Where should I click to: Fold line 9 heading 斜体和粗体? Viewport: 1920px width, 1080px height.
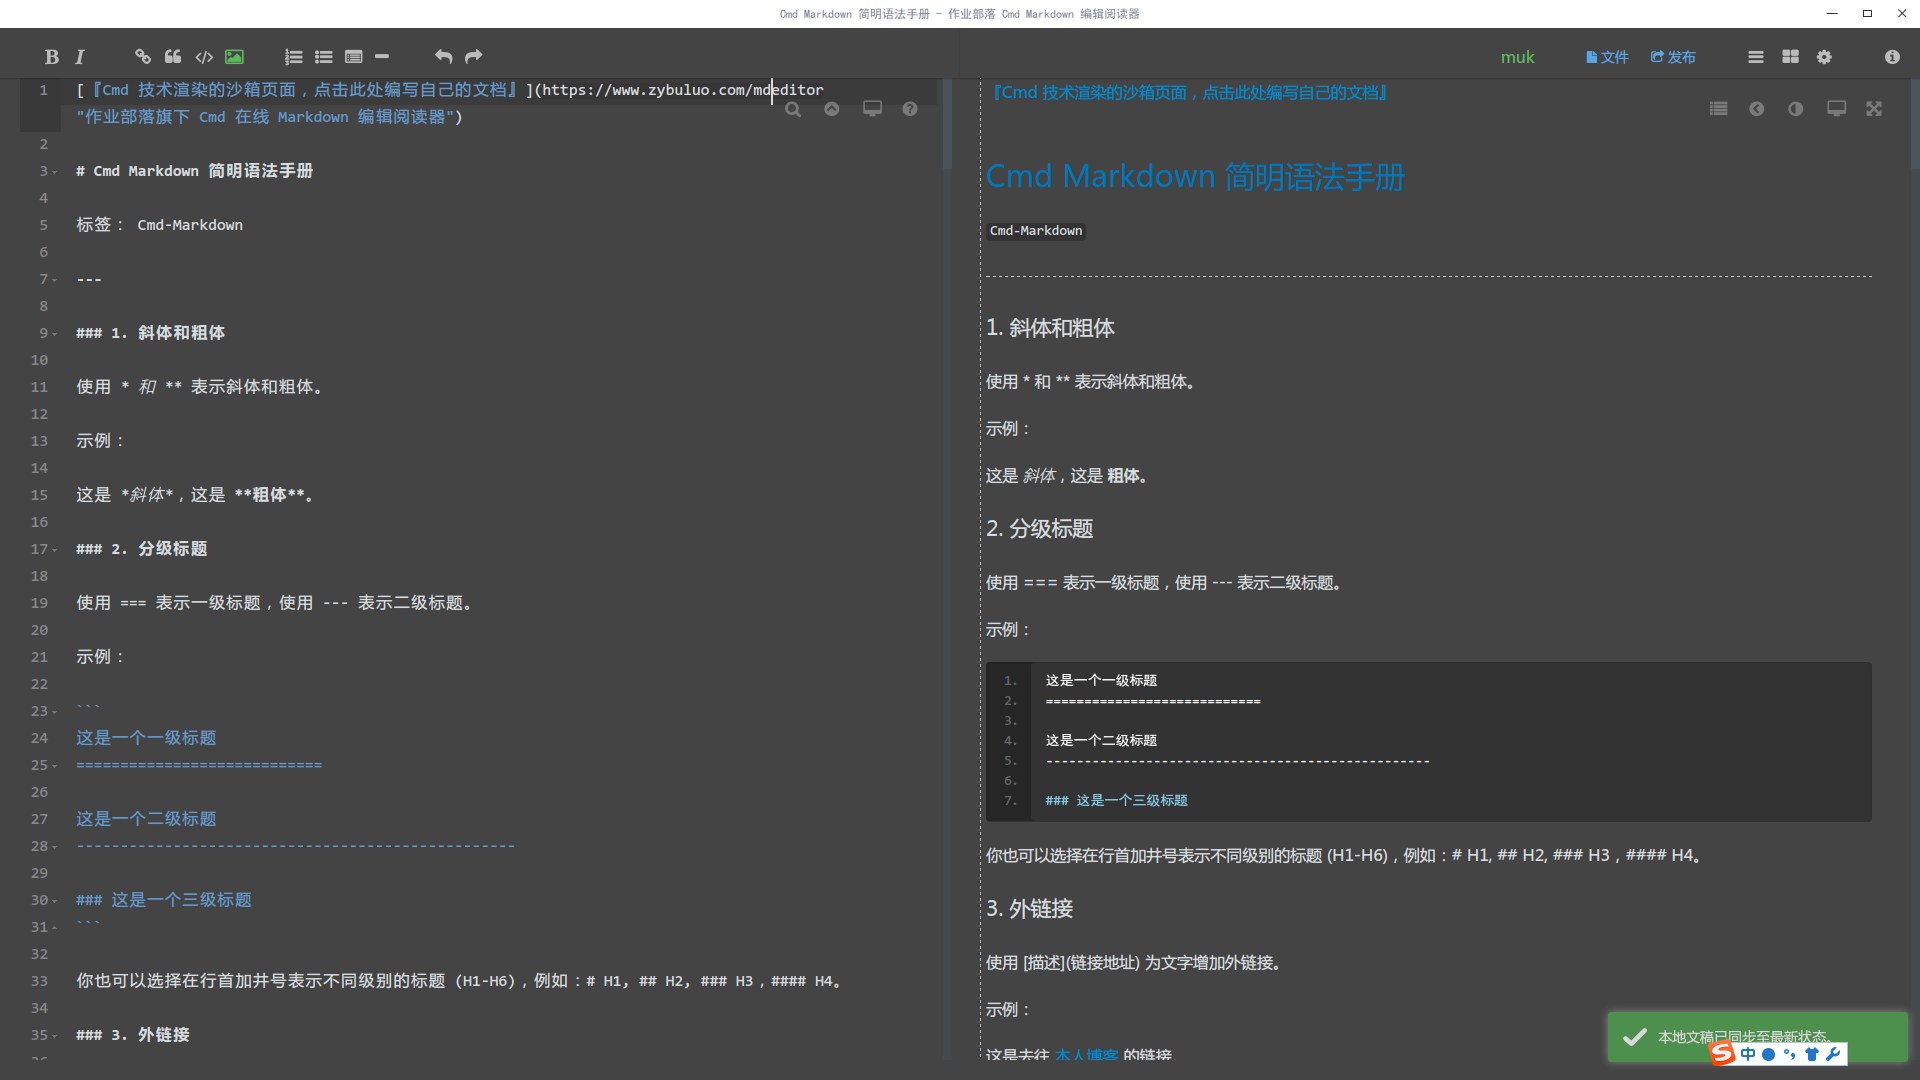[x=55, y=334]
